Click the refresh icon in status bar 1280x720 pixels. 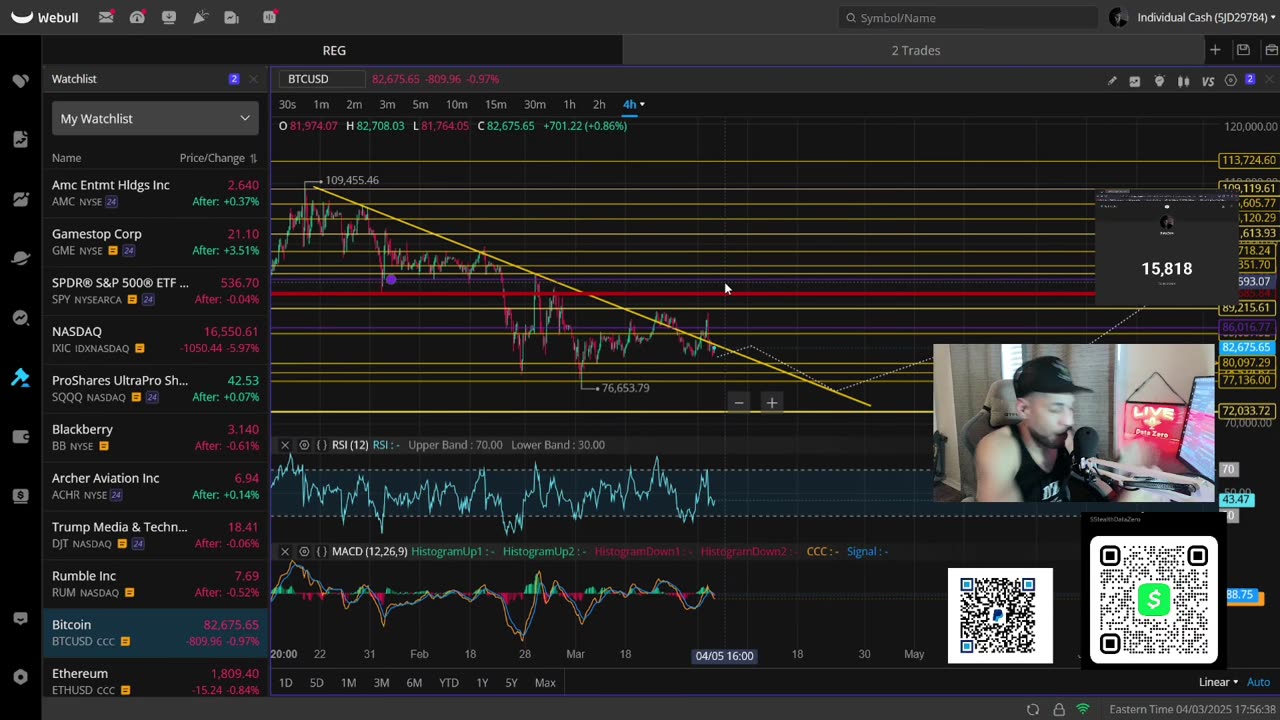(x=1033, y=709)
